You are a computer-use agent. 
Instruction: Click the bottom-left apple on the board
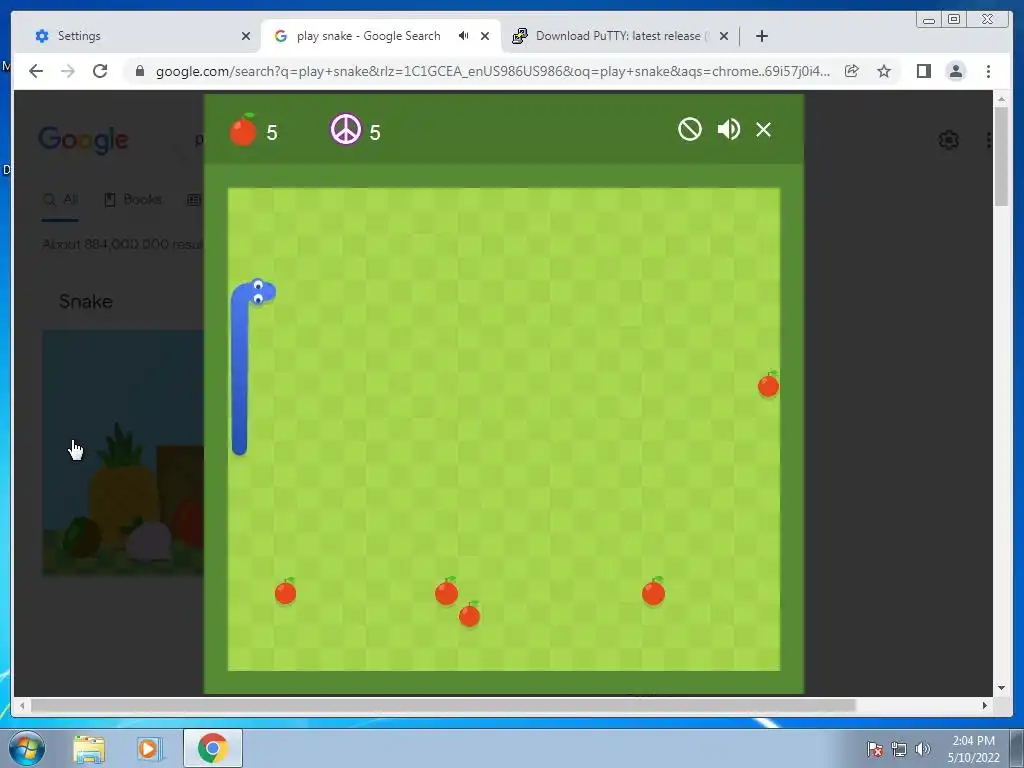click(285, 592)
